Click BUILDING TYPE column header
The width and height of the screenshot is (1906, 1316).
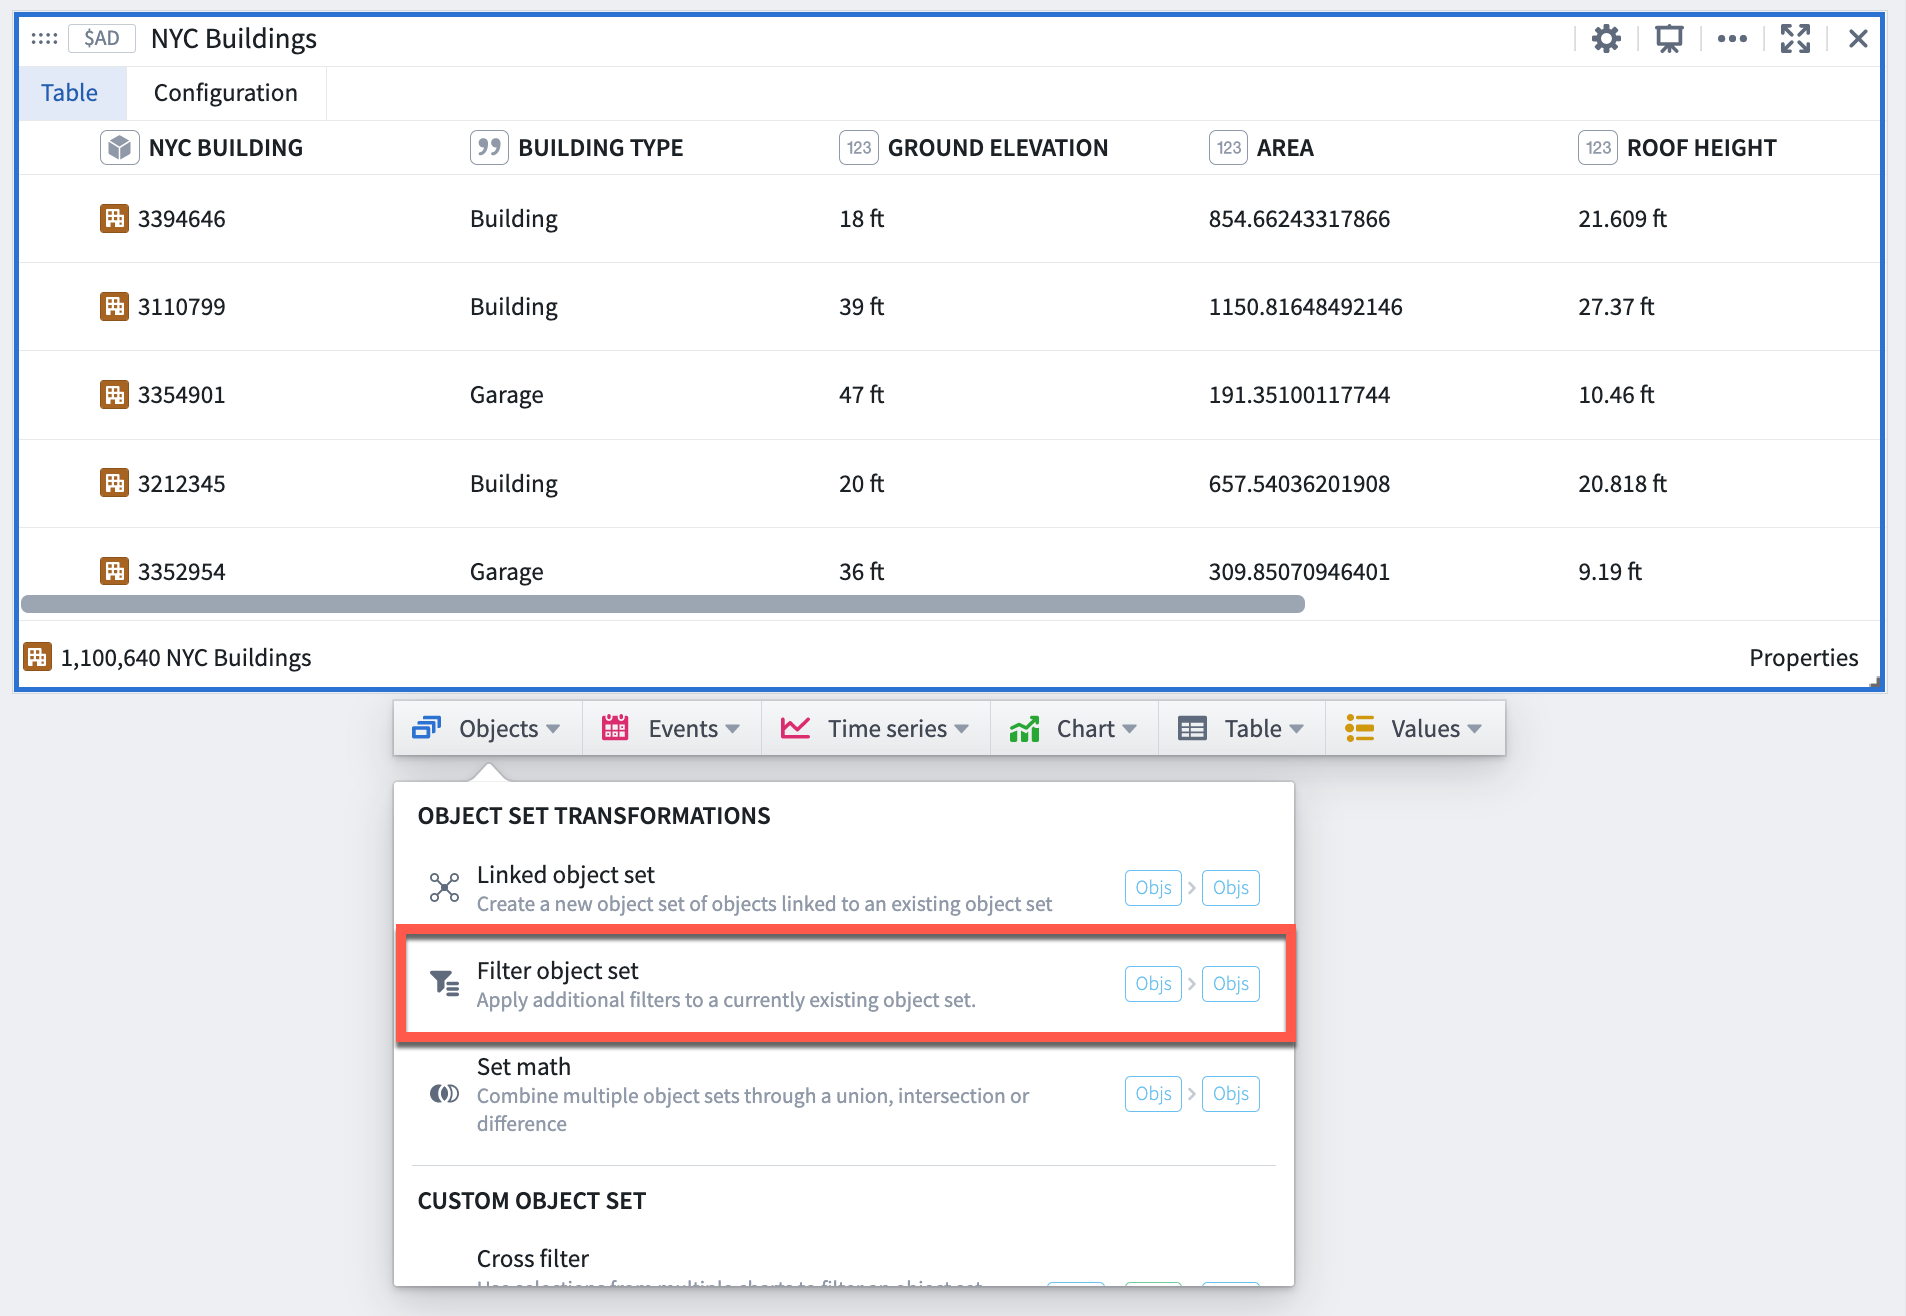pos(600,148)
